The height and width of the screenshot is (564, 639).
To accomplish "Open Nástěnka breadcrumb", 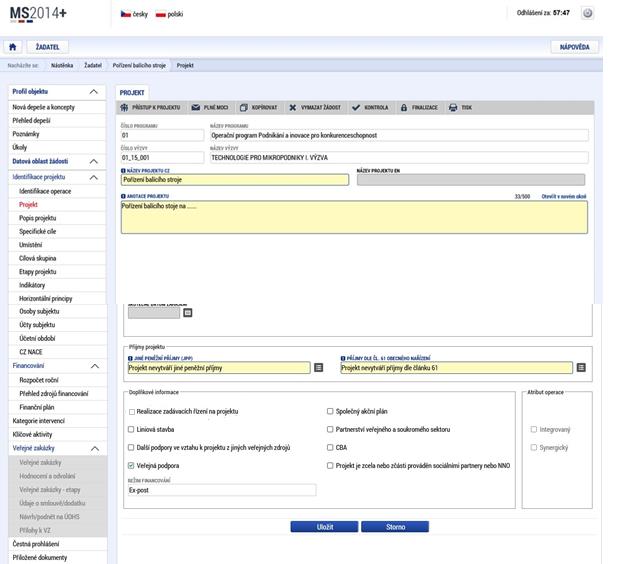I will click(x=62, y=65).
